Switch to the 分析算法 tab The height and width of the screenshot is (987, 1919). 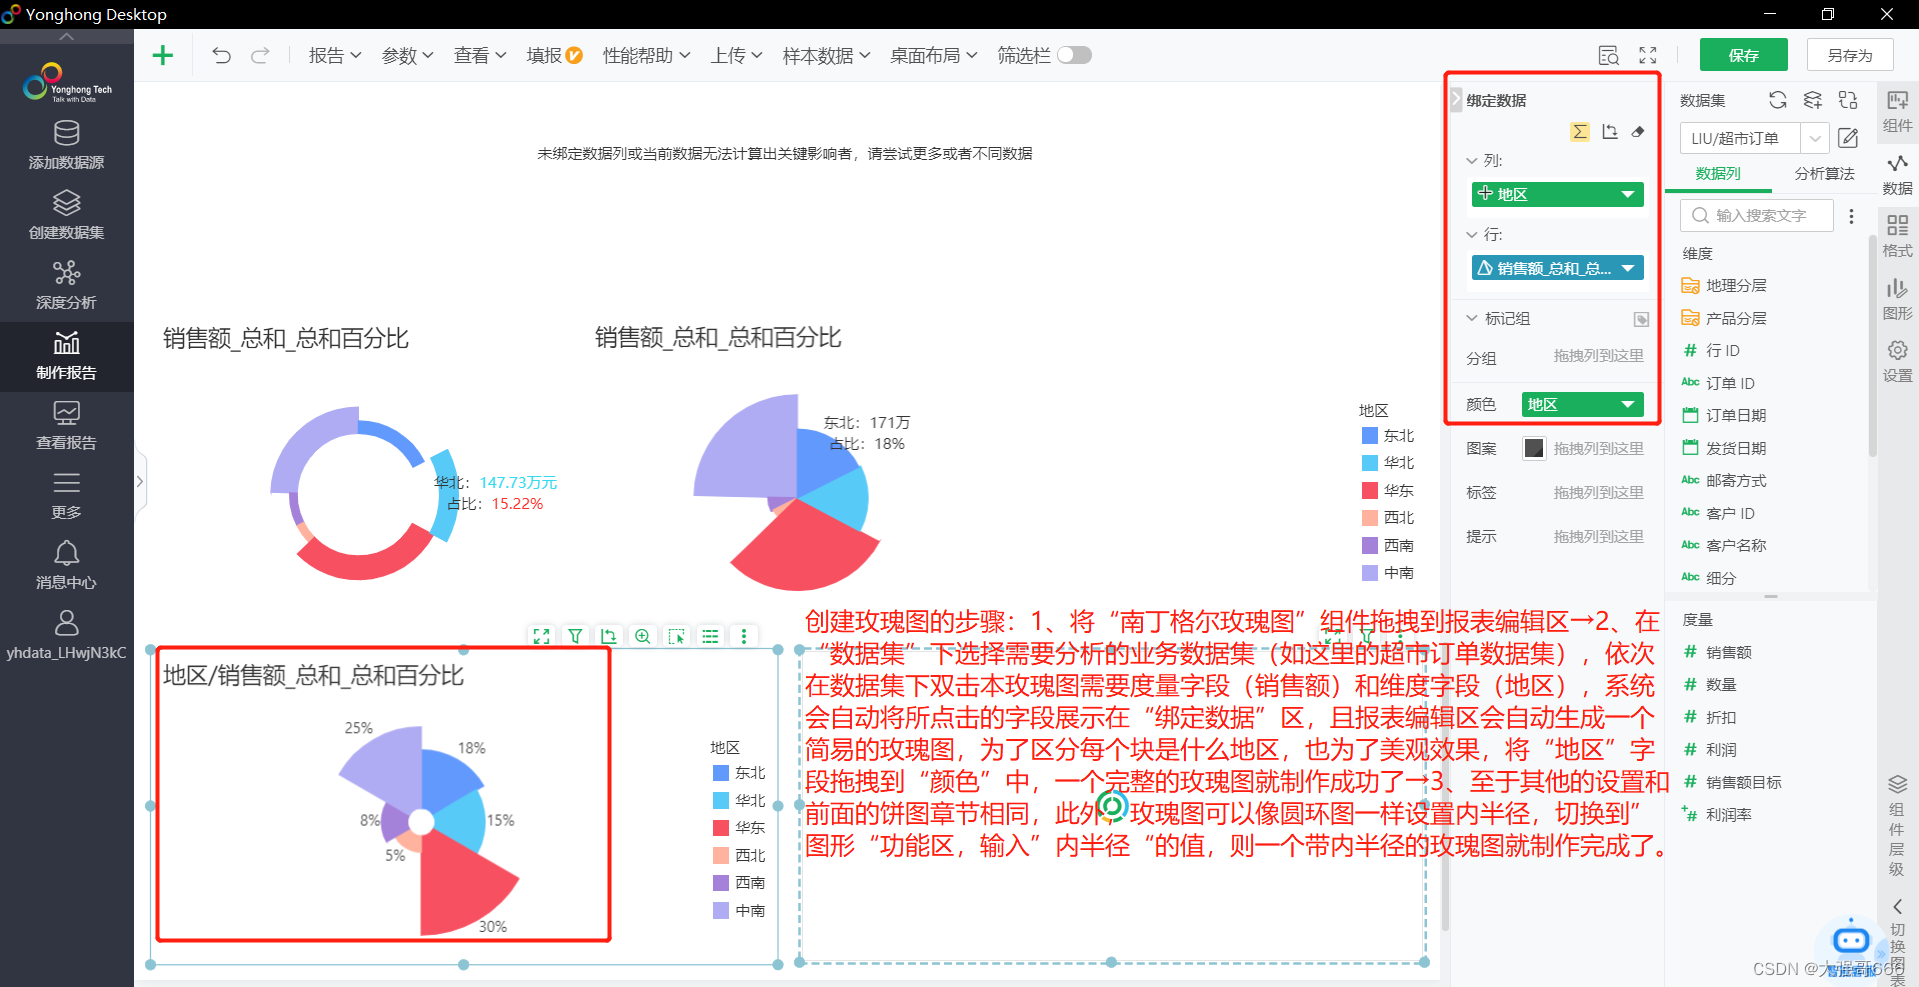(1824, 173)
